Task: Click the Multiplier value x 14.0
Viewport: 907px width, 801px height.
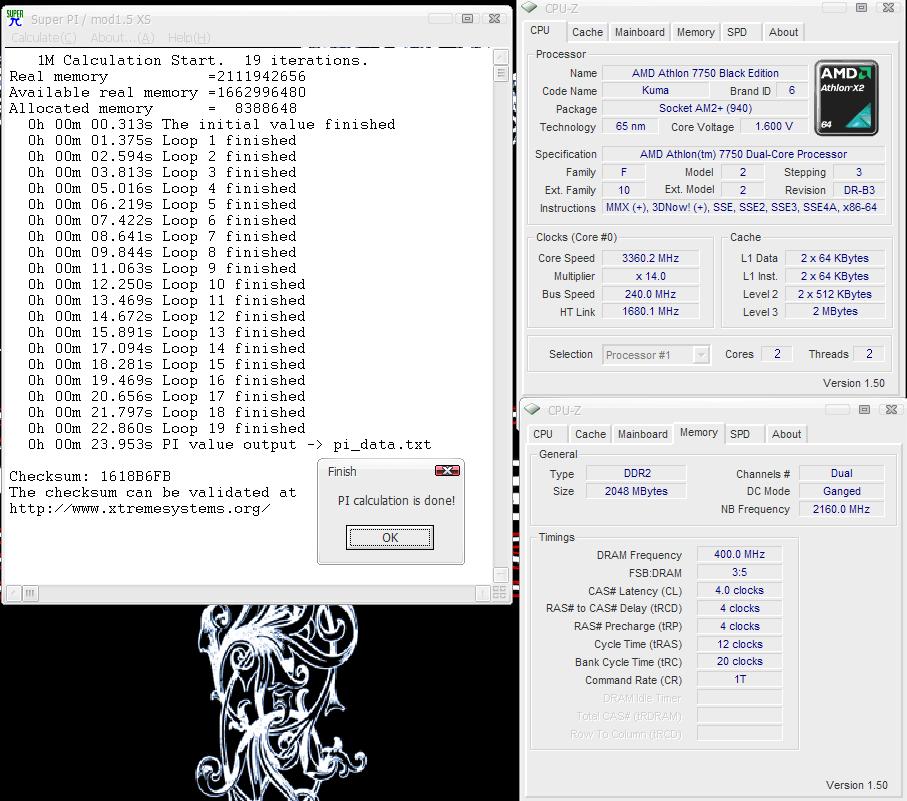Action: click(651, 276)
